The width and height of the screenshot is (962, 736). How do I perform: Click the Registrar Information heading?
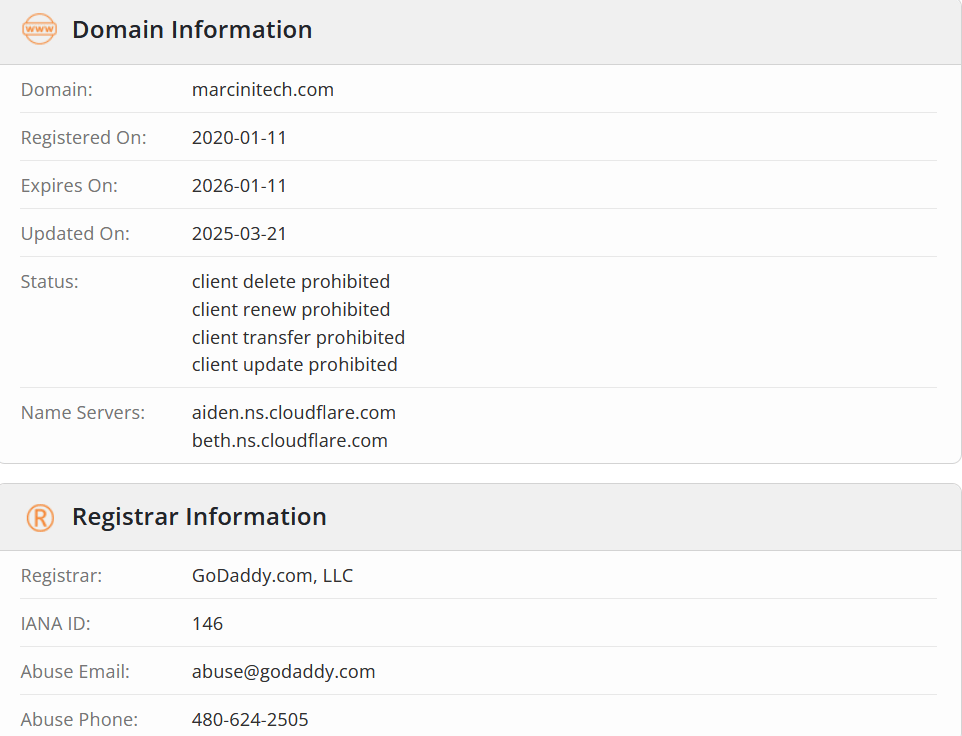(x=199, y=516)
